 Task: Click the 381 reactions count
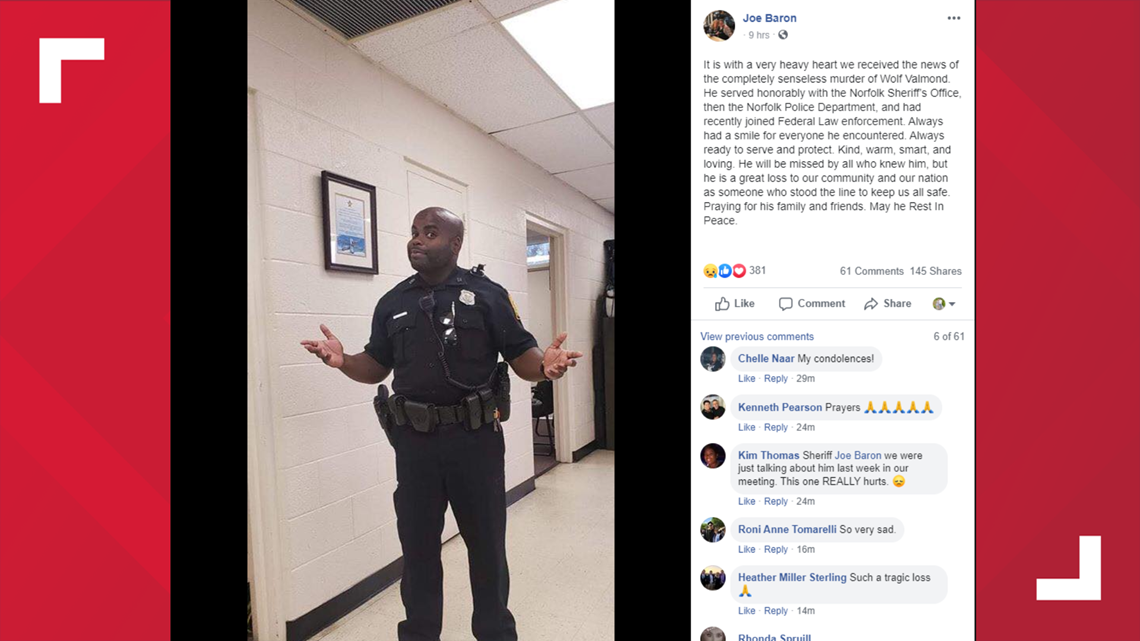tap(758, 270)
